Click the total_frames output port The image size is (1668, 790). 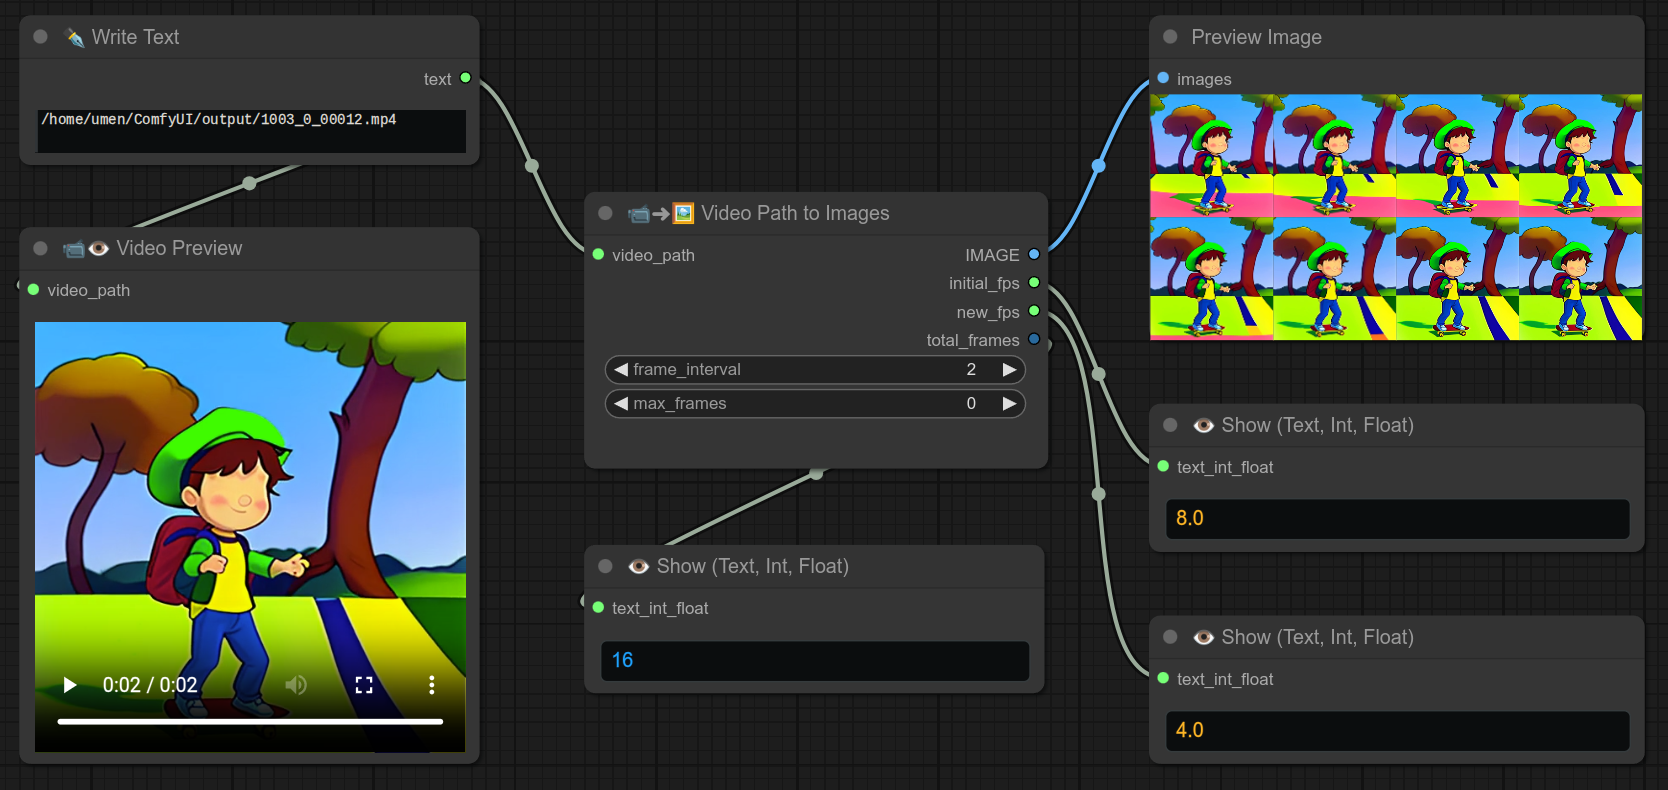pyautogui.click(x=1034, y=340)
